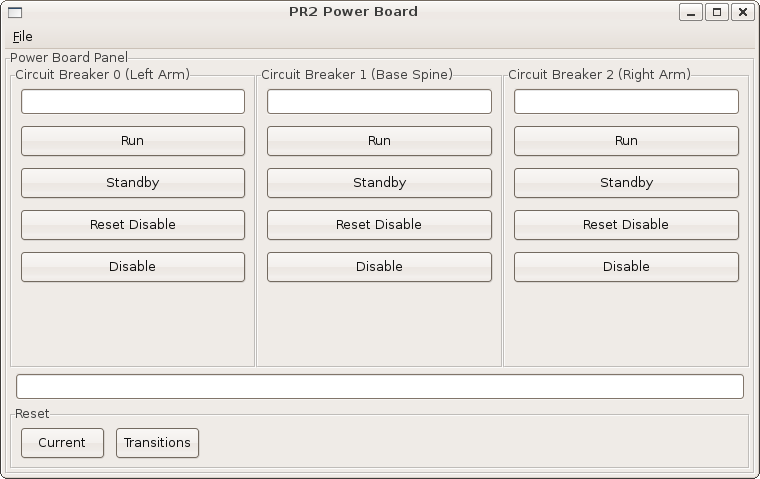This screenshot has width=760, height=479.
Task: Set Right Arm breaker to Standby
Action: click(x=626, y=183)
